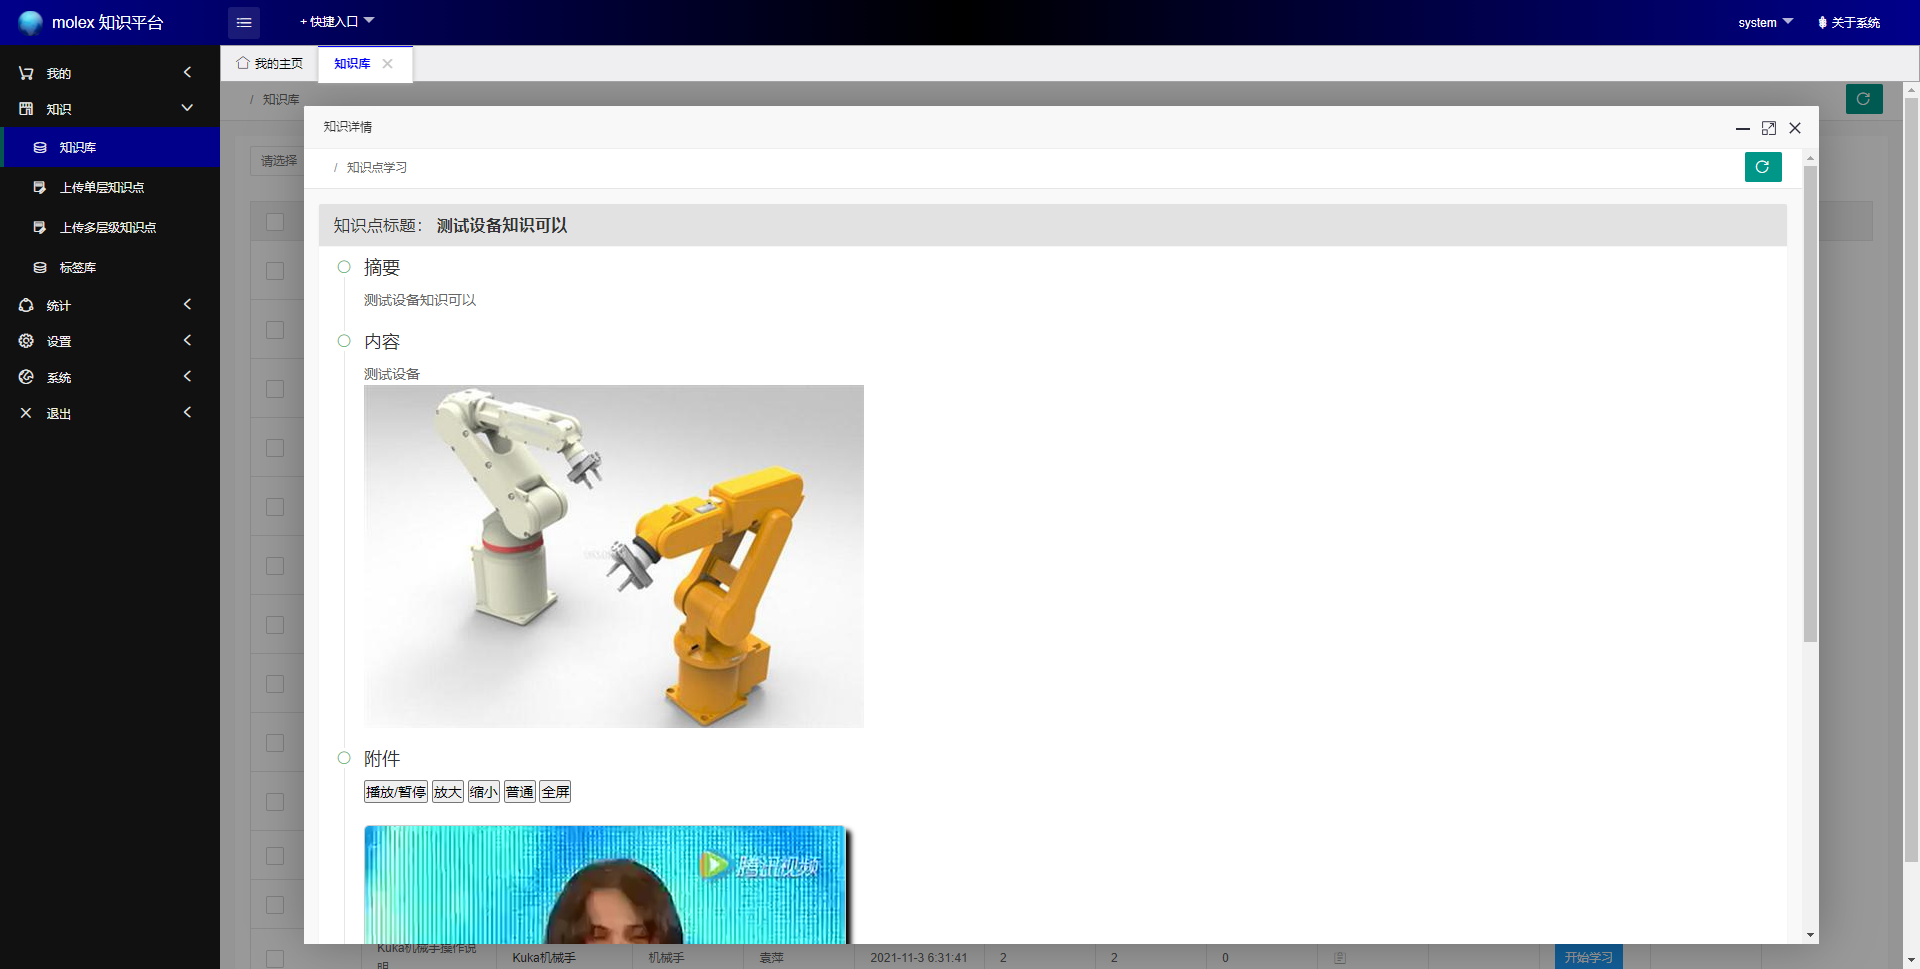Click the molex globe logo icon
Screen dimensions: 1920x969
point(31,22)
